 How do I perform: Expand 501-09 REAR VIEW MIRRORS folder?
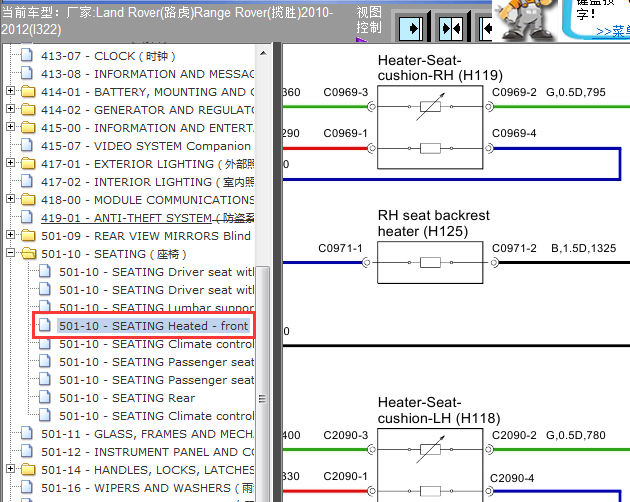coord(11,235)
